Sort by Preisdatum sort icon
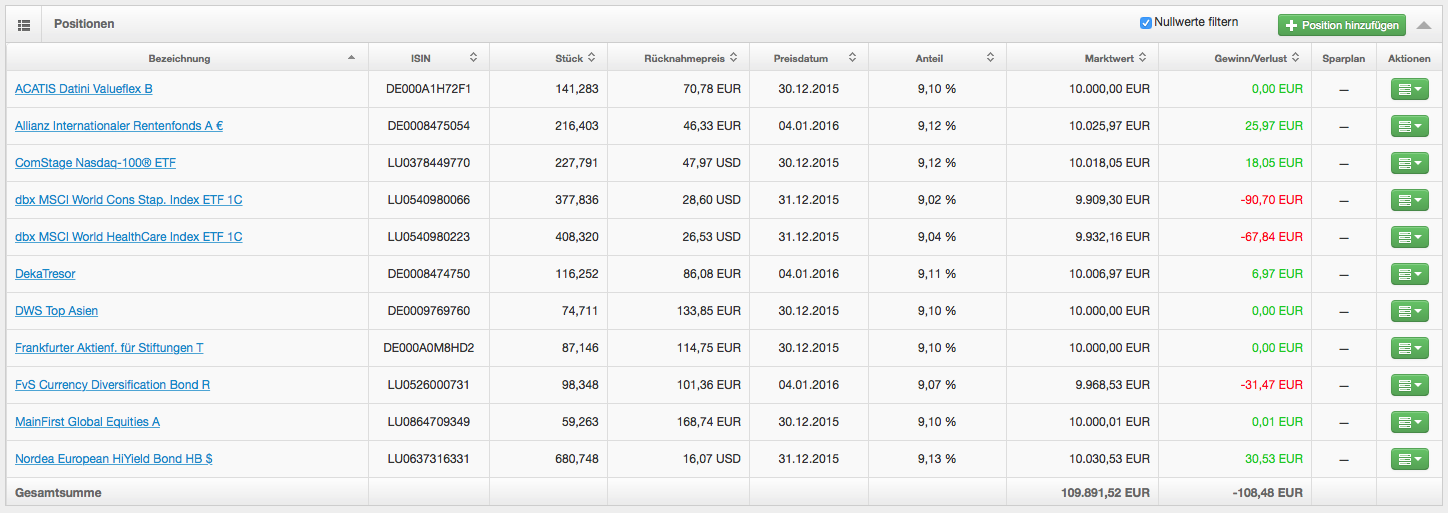The image size is (1448, 513). click(x=852, y=58)
